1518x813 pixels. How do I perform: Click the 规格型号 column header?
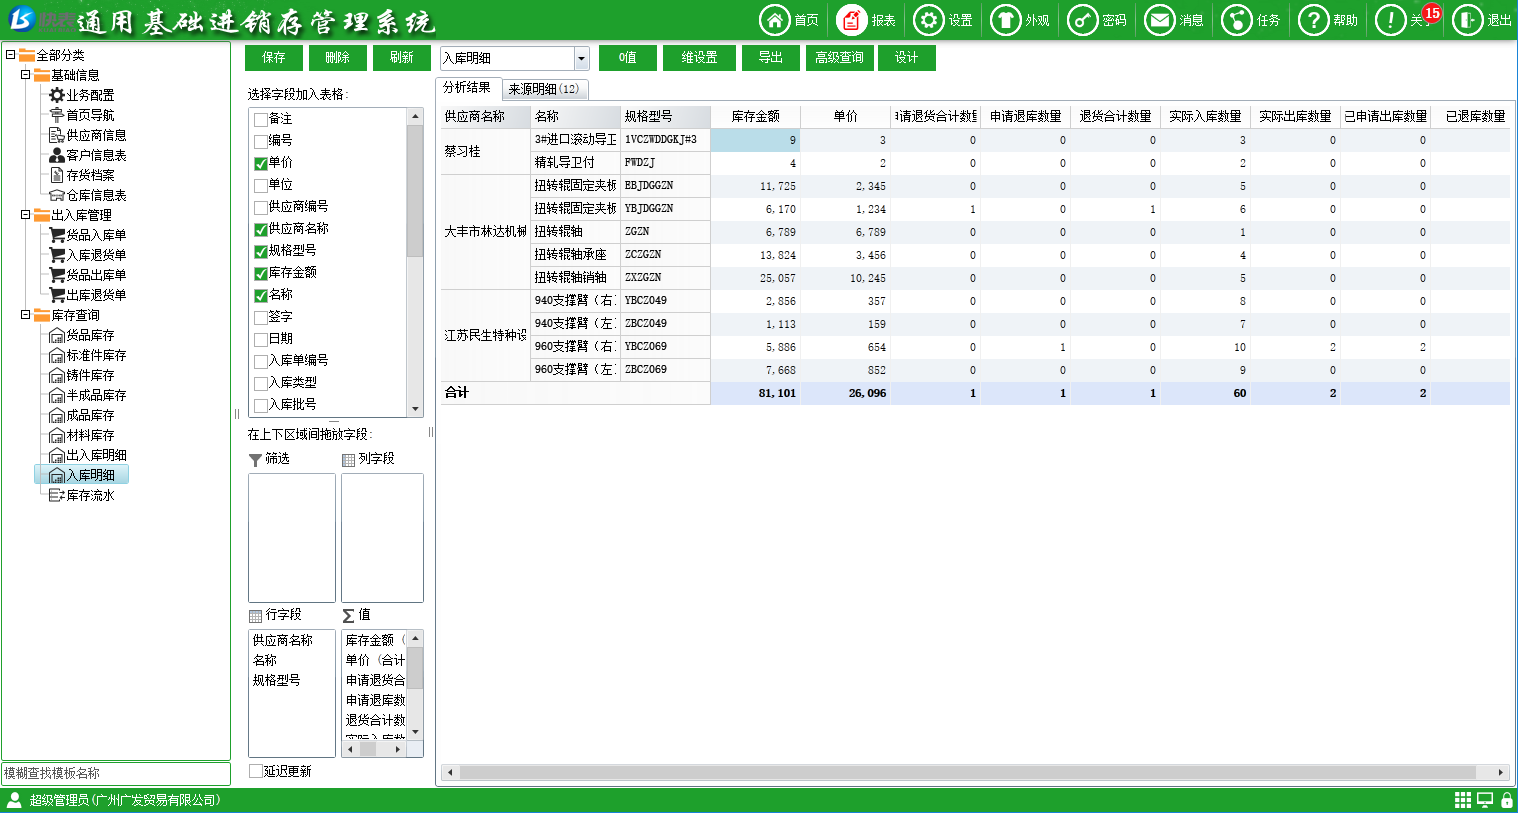(x=665, y=116)
